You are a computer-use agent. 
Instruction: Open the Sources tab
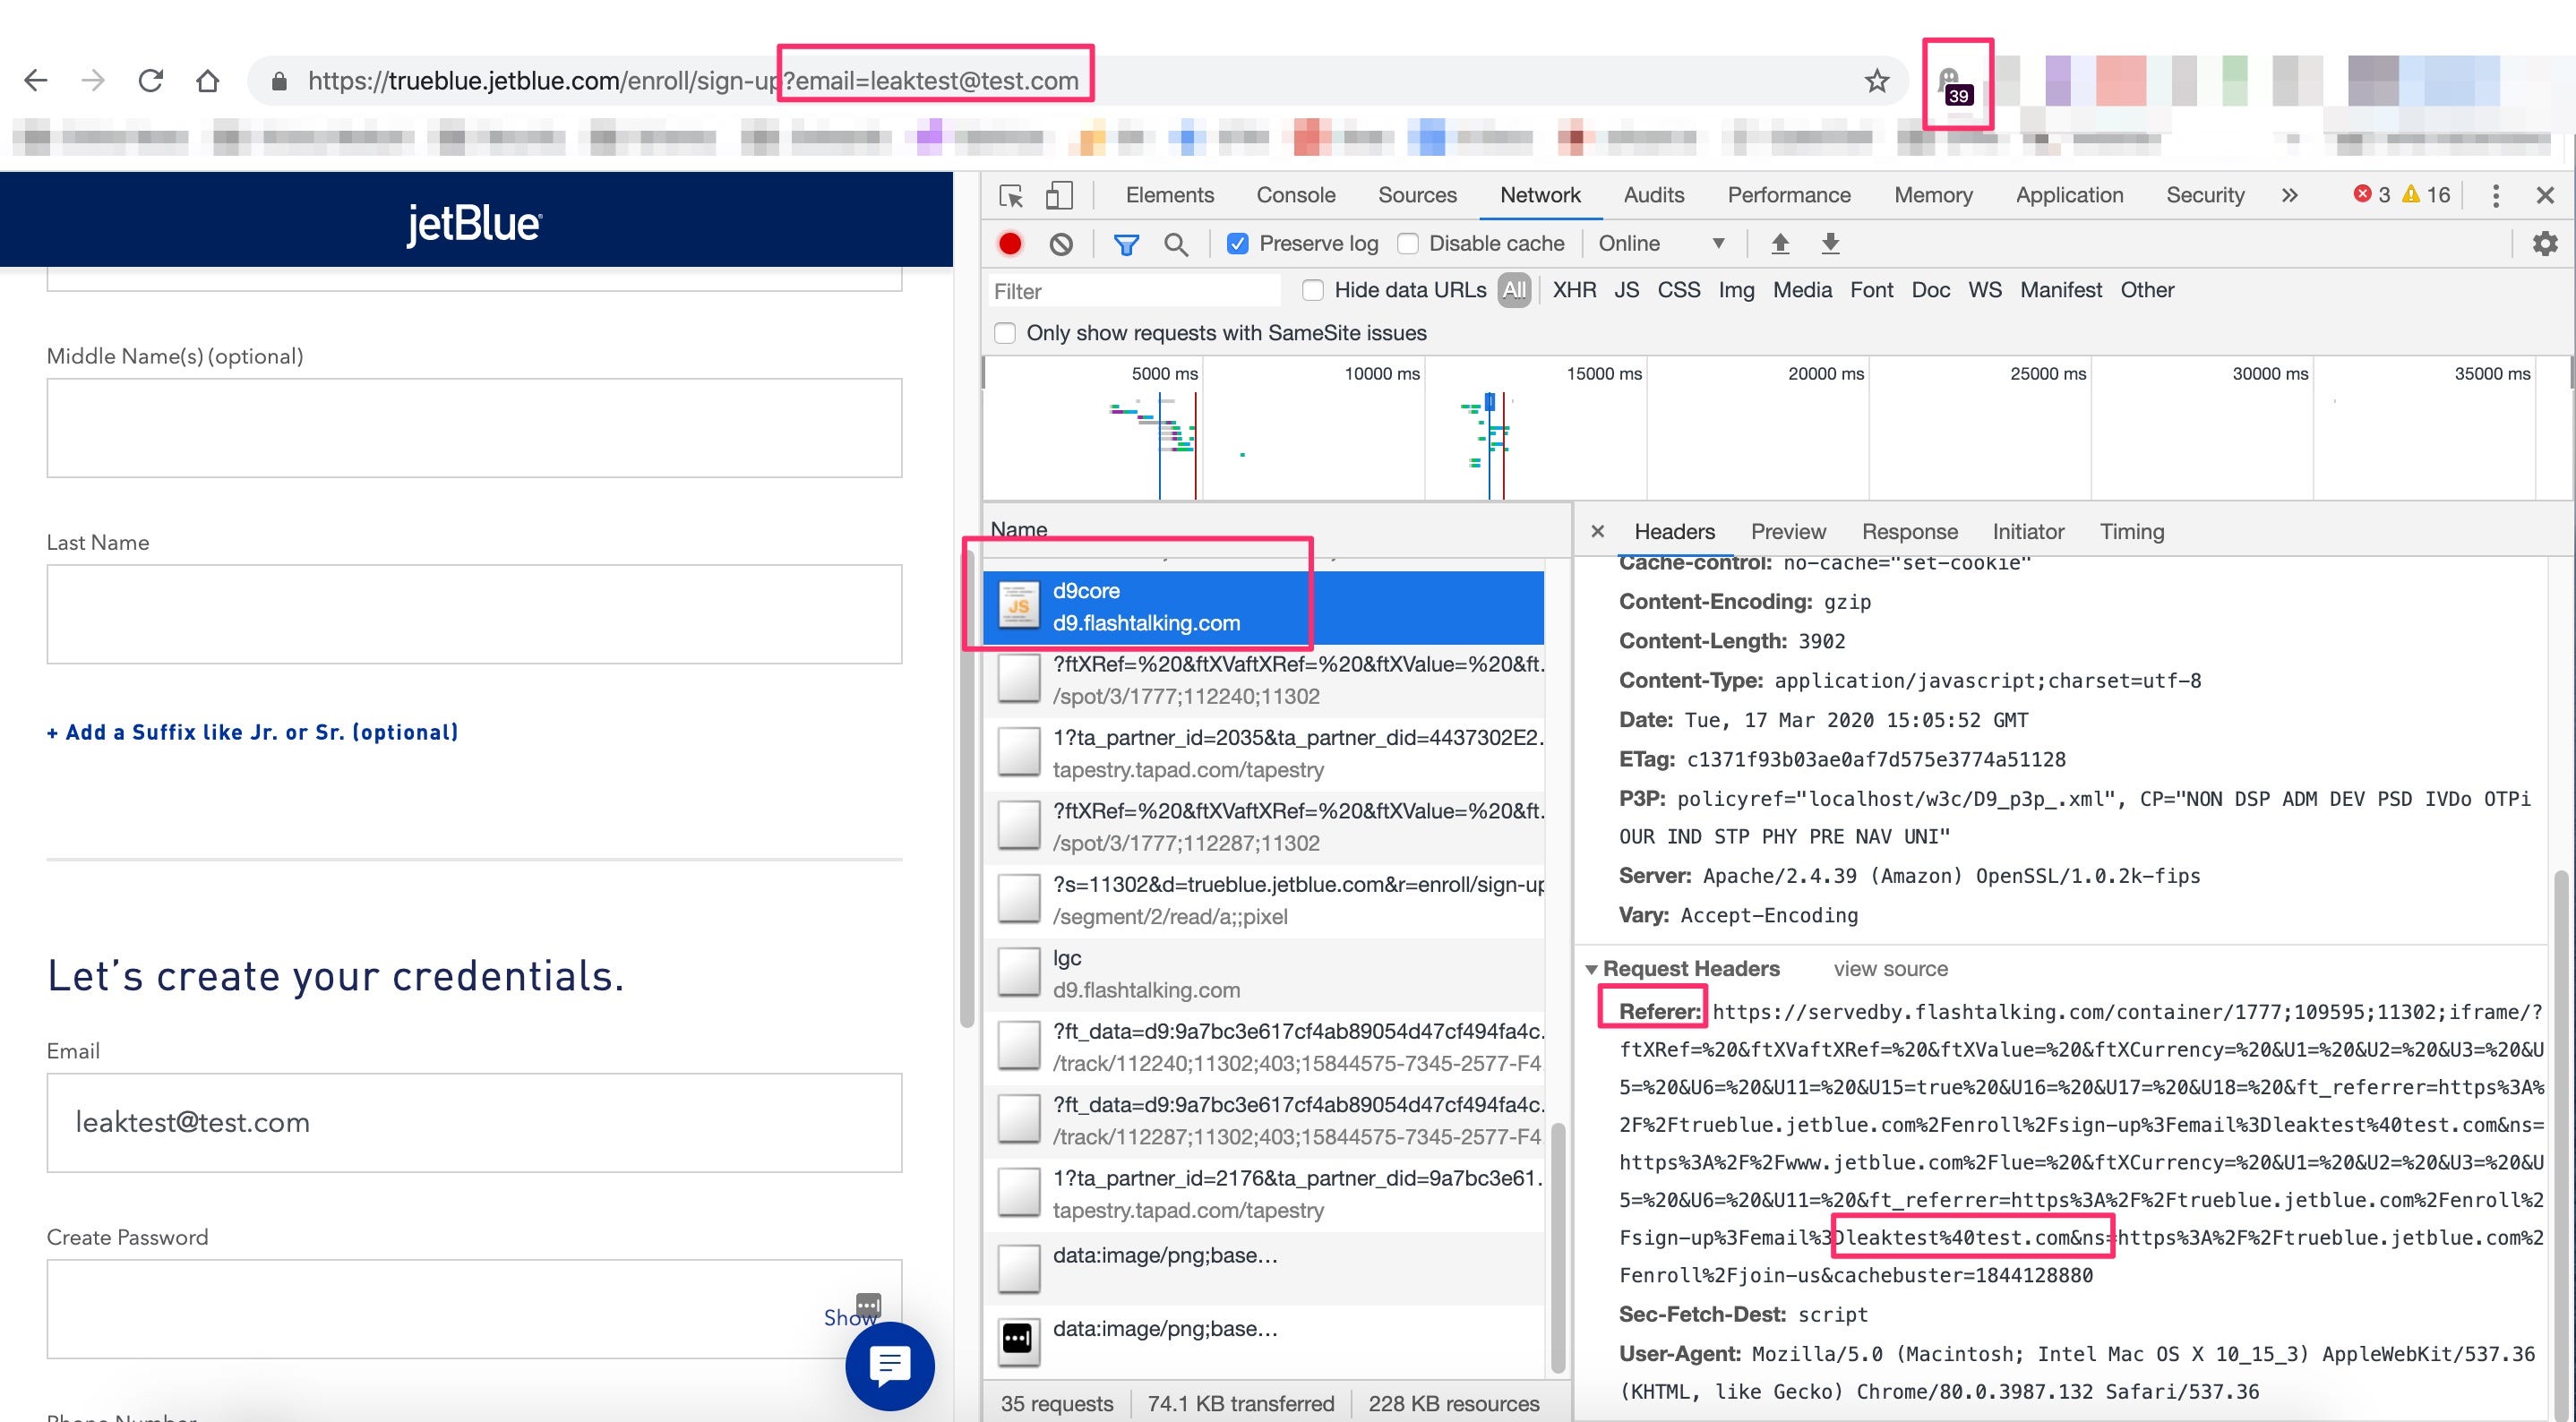tap(1416, 195)
